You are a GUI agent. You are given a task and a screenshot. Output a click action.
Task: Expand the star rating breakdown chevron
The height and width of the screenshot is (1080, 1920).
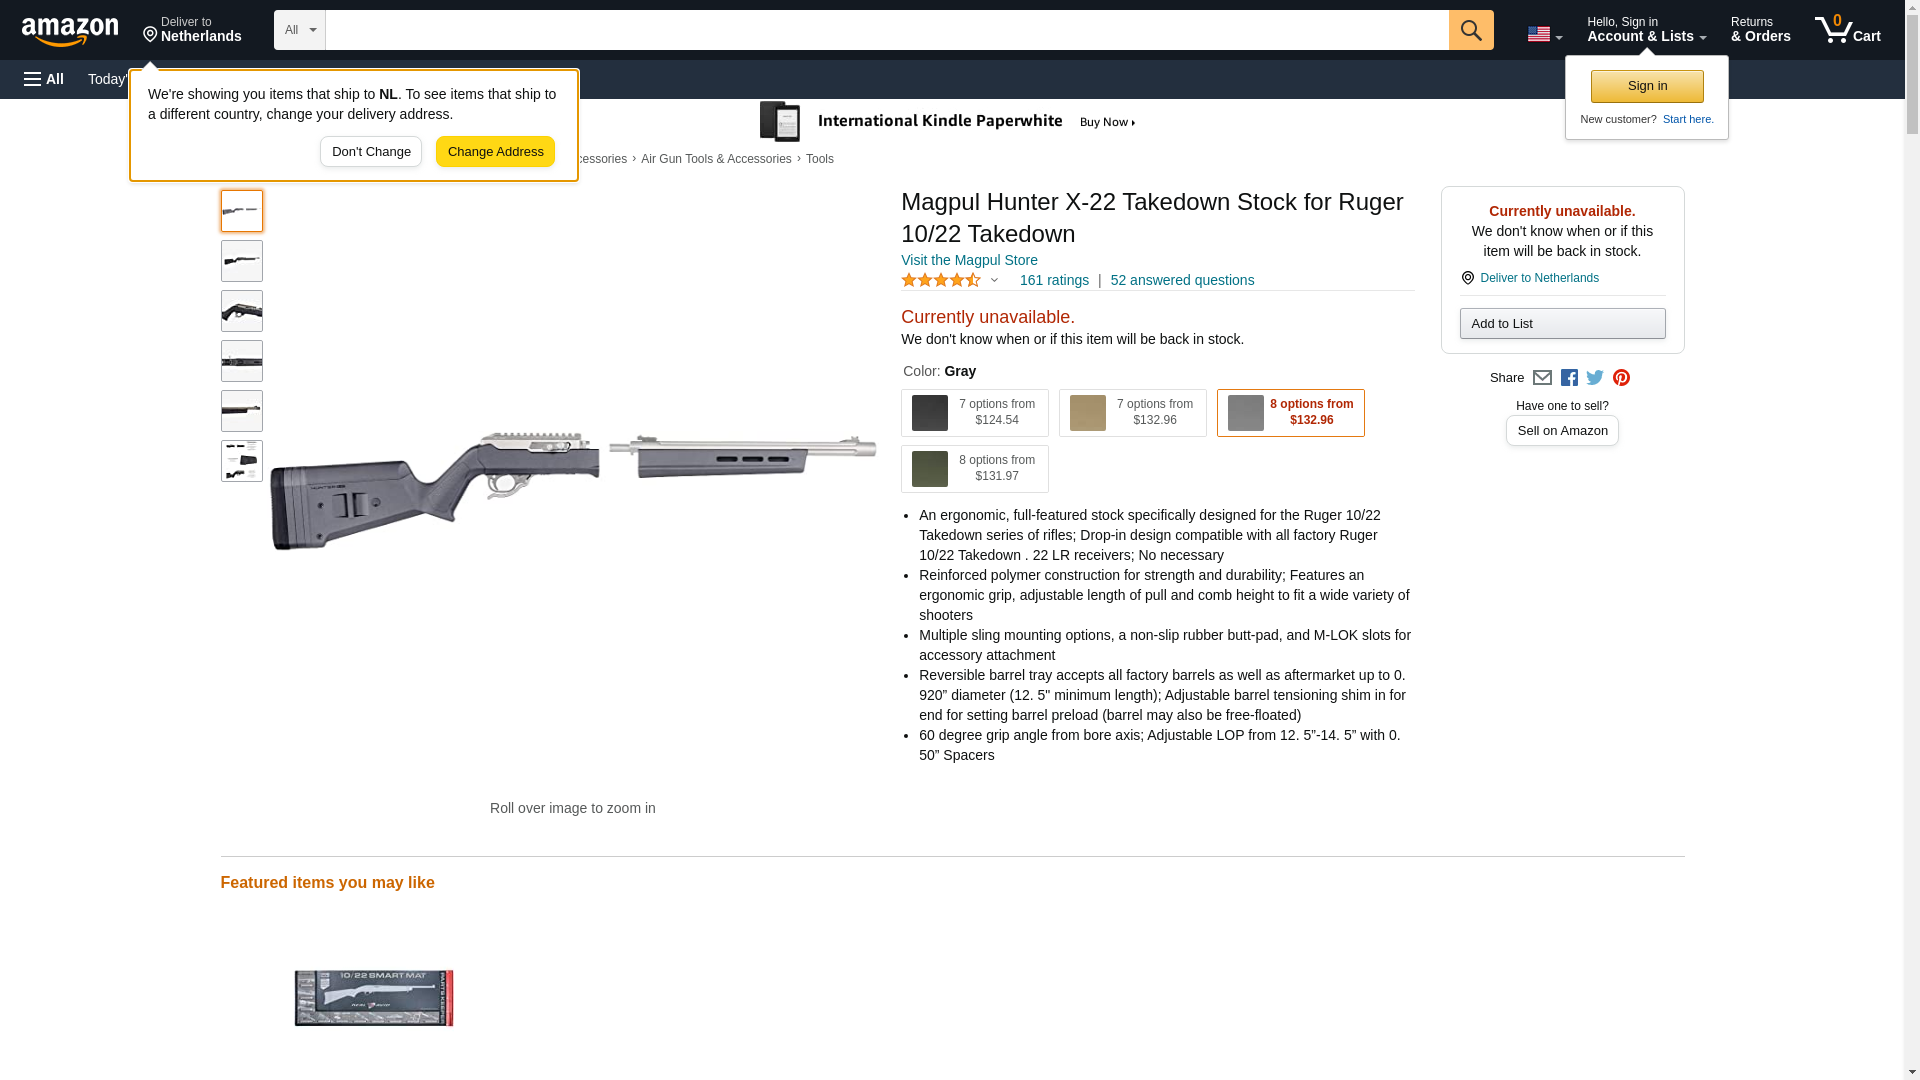tap(994, 281)
